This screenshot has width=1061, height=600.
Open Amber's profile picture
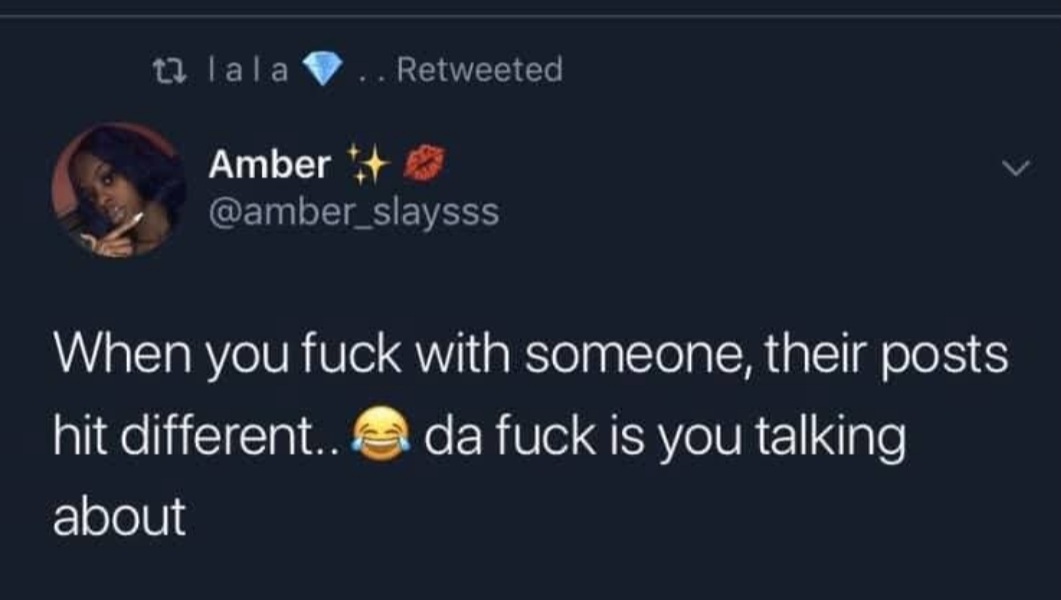click(119, 190)
